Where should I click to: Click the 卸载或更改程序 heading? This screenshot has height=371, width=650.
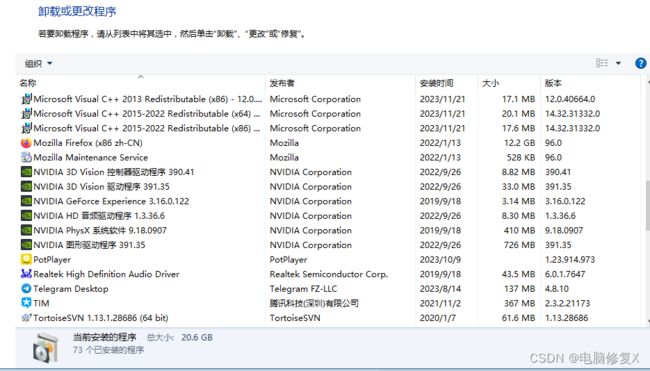pyautogui.click(x=77, y=11)
